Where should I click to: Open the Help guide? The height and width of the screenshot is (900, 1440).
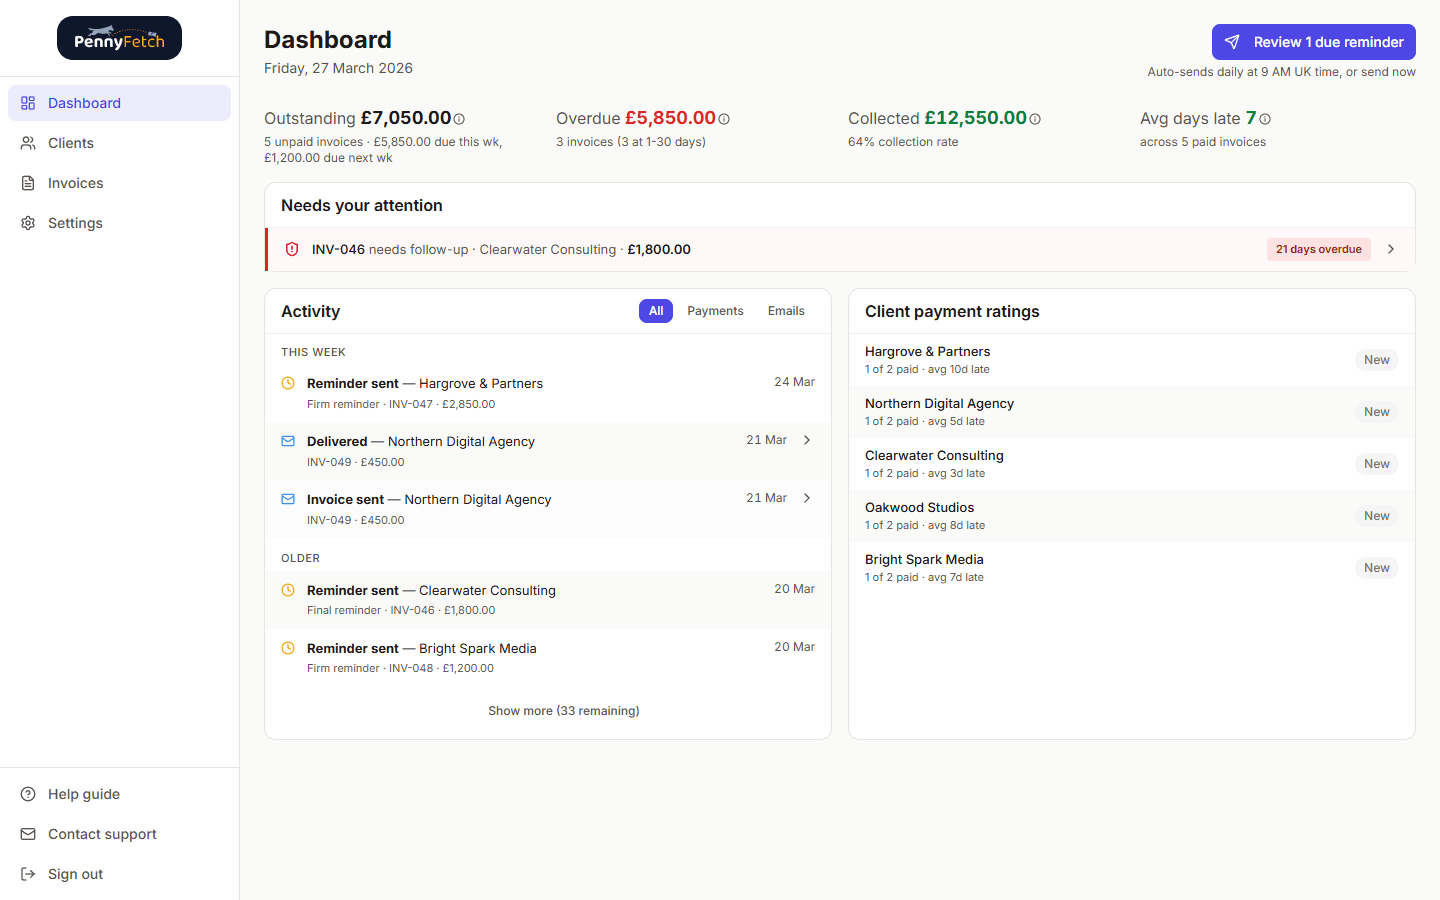(84, 794)
